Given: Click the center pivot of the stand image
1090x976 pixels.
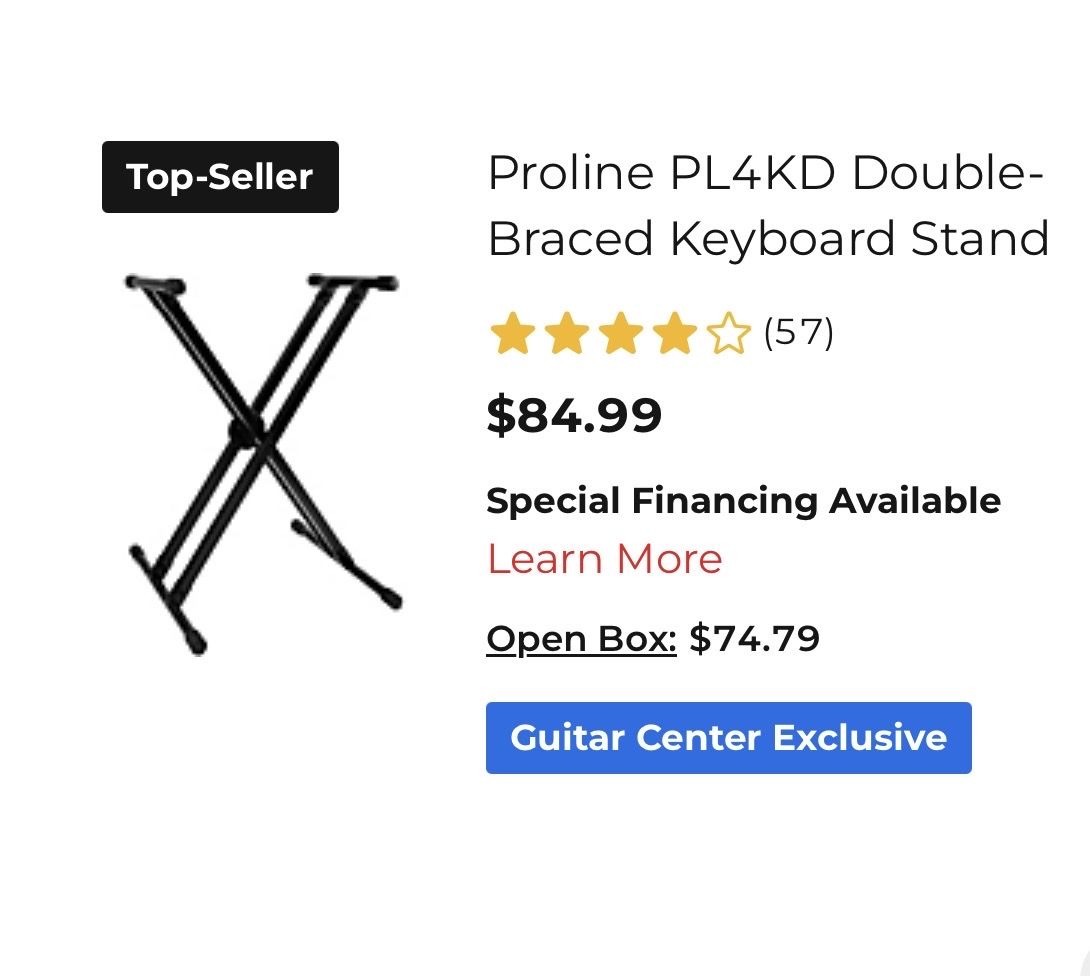Looking at the screenshot, I should [x=245, y=432].
